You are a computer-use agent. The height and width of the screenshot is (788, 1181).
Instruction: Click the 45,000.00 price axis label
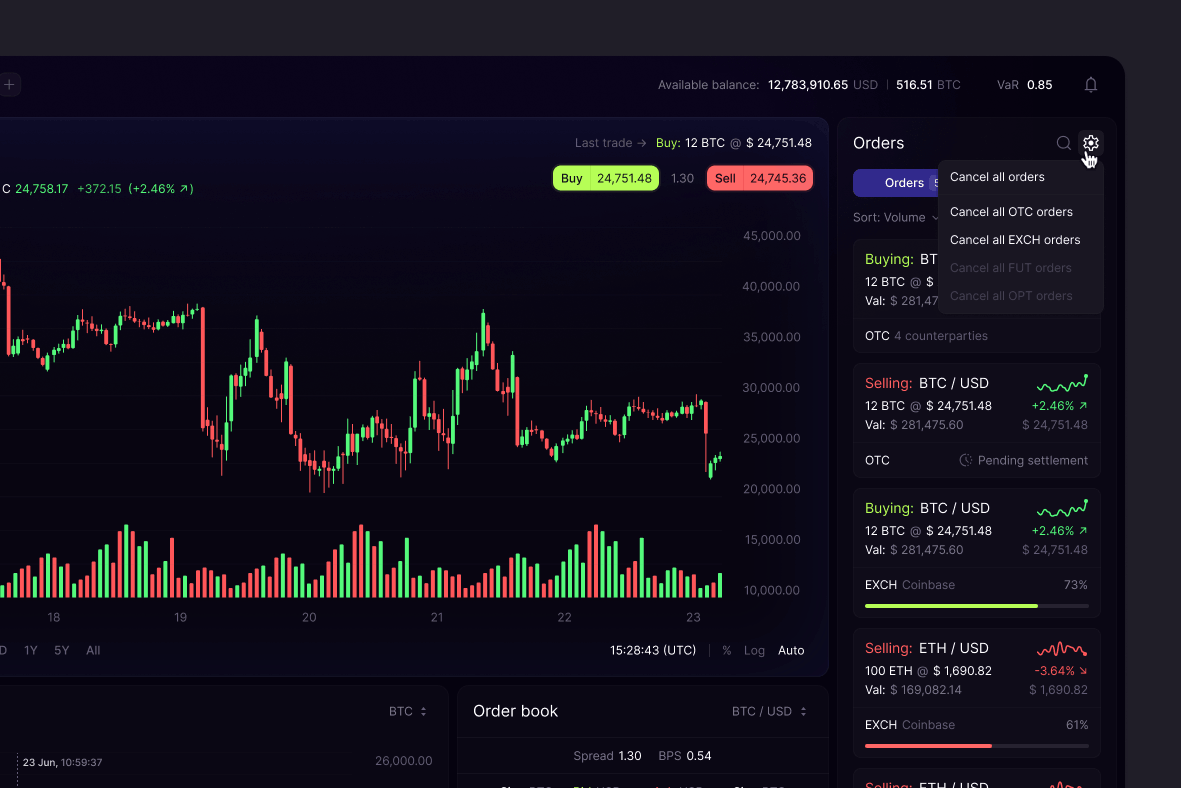tap(771, 236)
